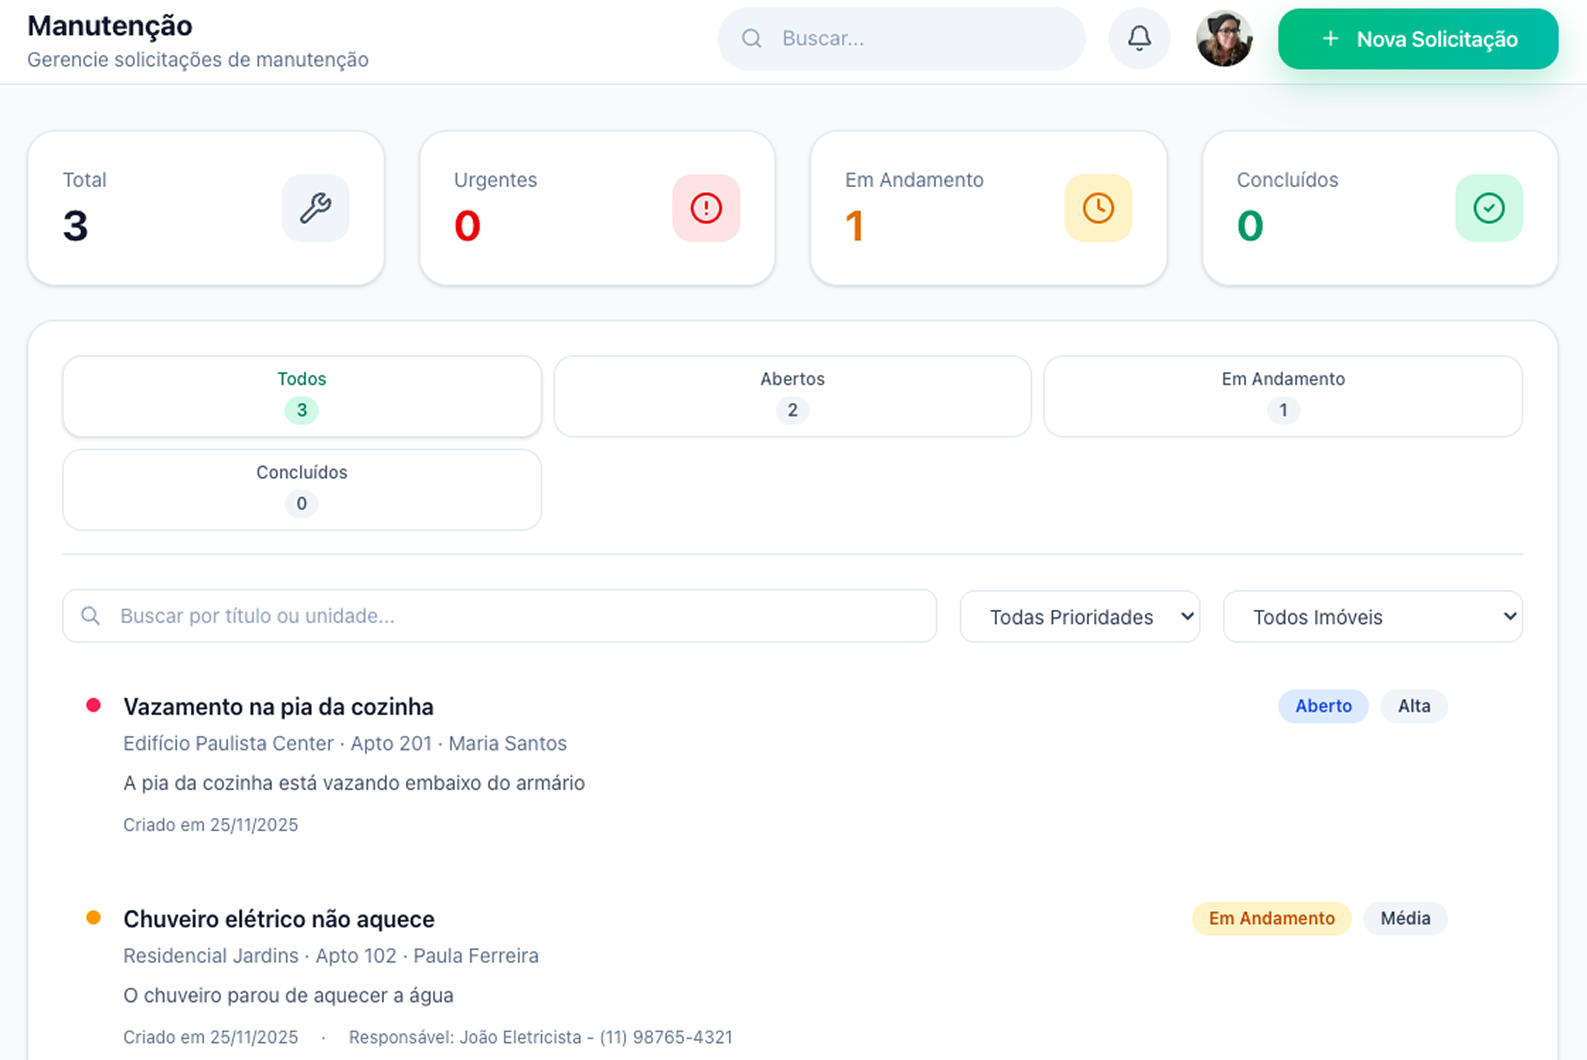Select the Todos tab
Screen dimensions: 1587x1060
click(x=302, y=396)
